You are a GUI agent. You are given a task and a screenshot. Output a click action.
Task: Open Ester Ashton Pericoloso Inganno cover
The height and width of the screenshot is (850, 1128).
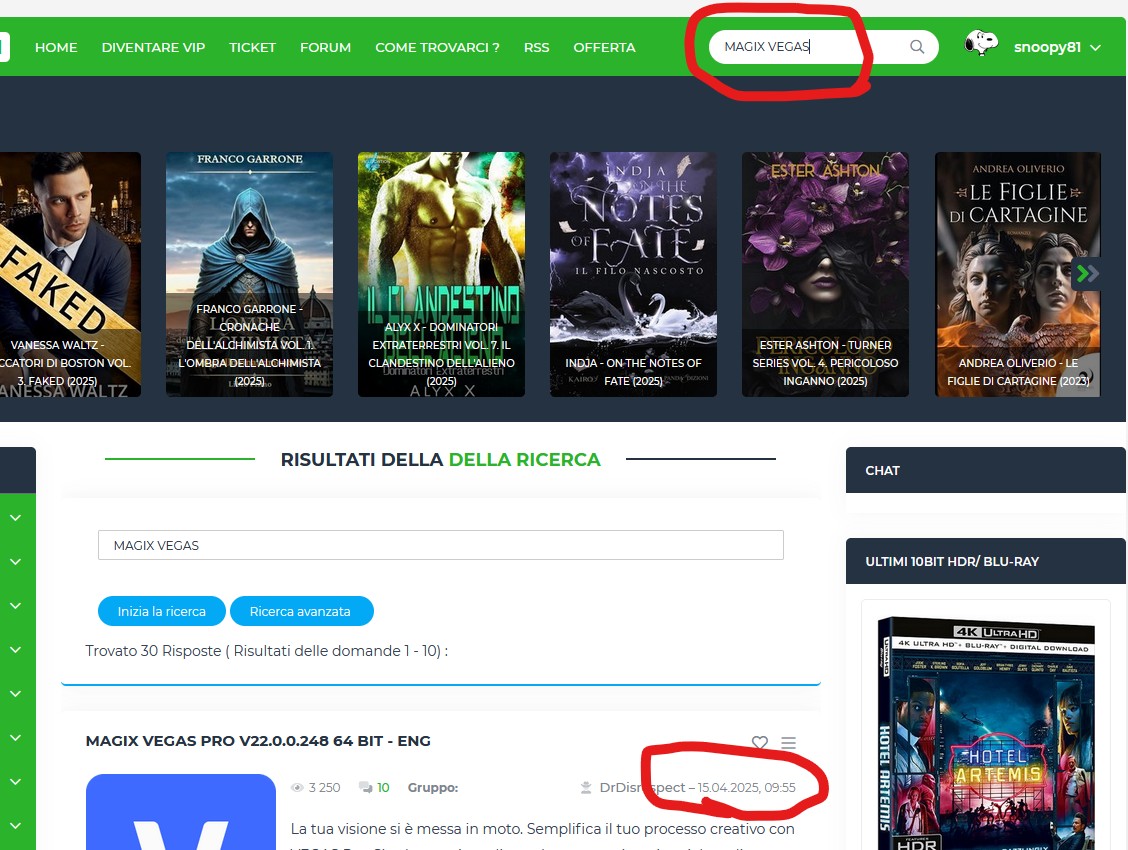click(825, 274)
